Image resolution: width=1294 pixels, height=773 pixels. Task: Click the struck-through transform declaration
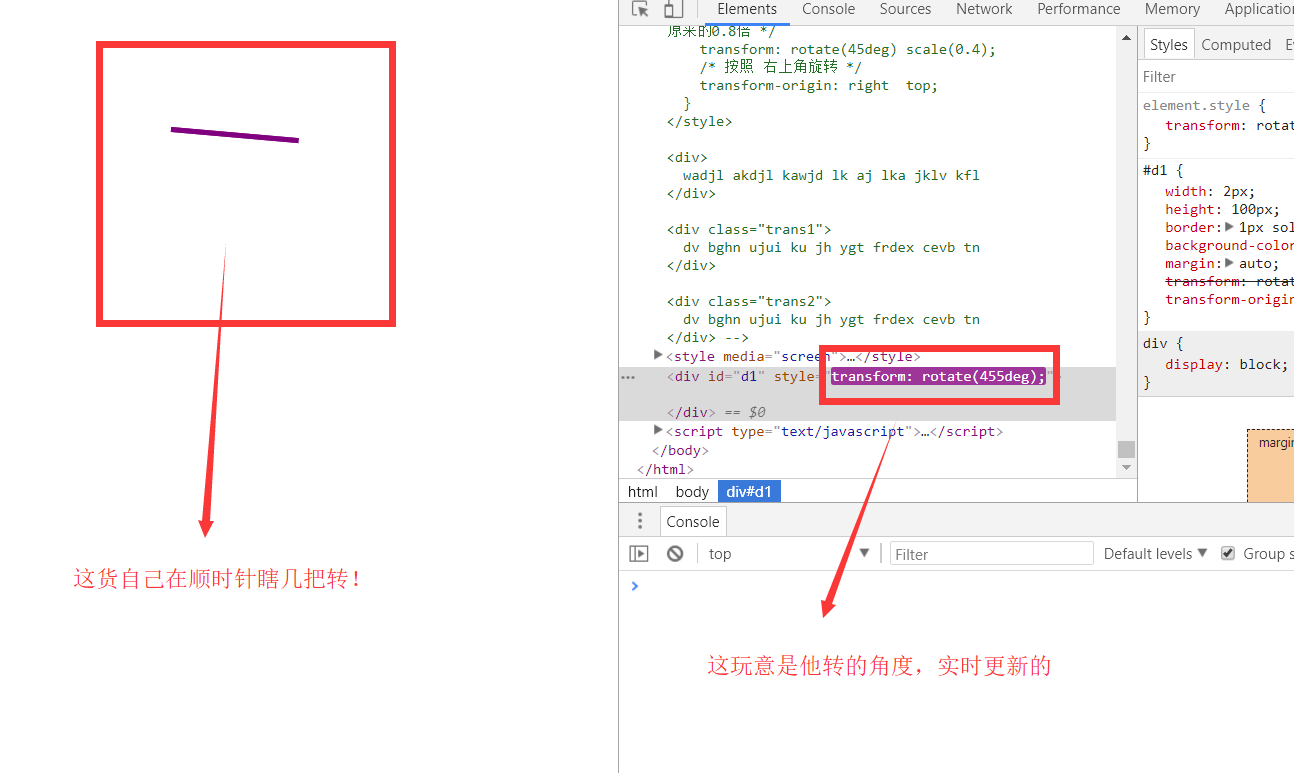(1229, 281)
